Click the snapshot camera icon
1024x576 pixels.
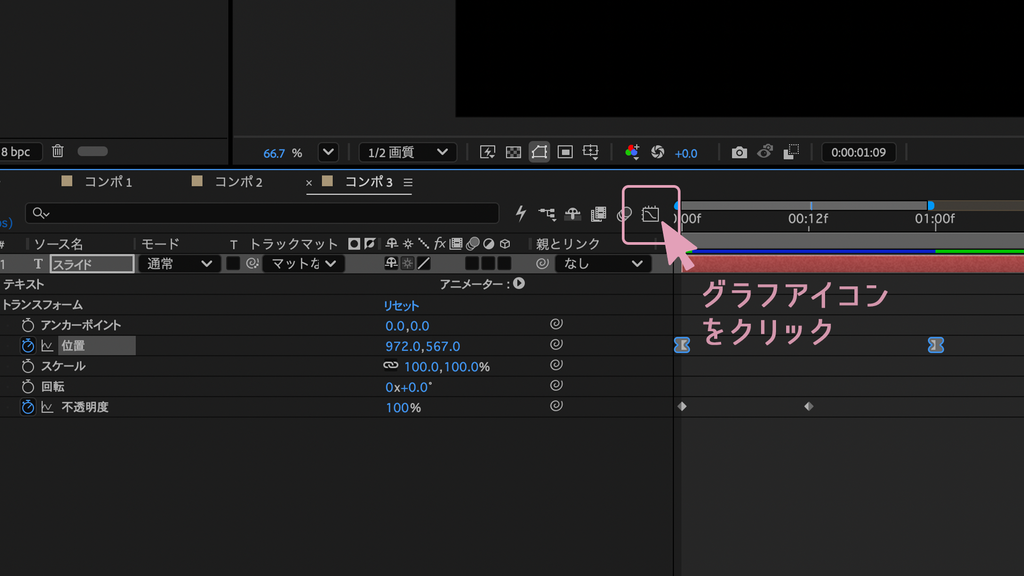coord(739,152)
